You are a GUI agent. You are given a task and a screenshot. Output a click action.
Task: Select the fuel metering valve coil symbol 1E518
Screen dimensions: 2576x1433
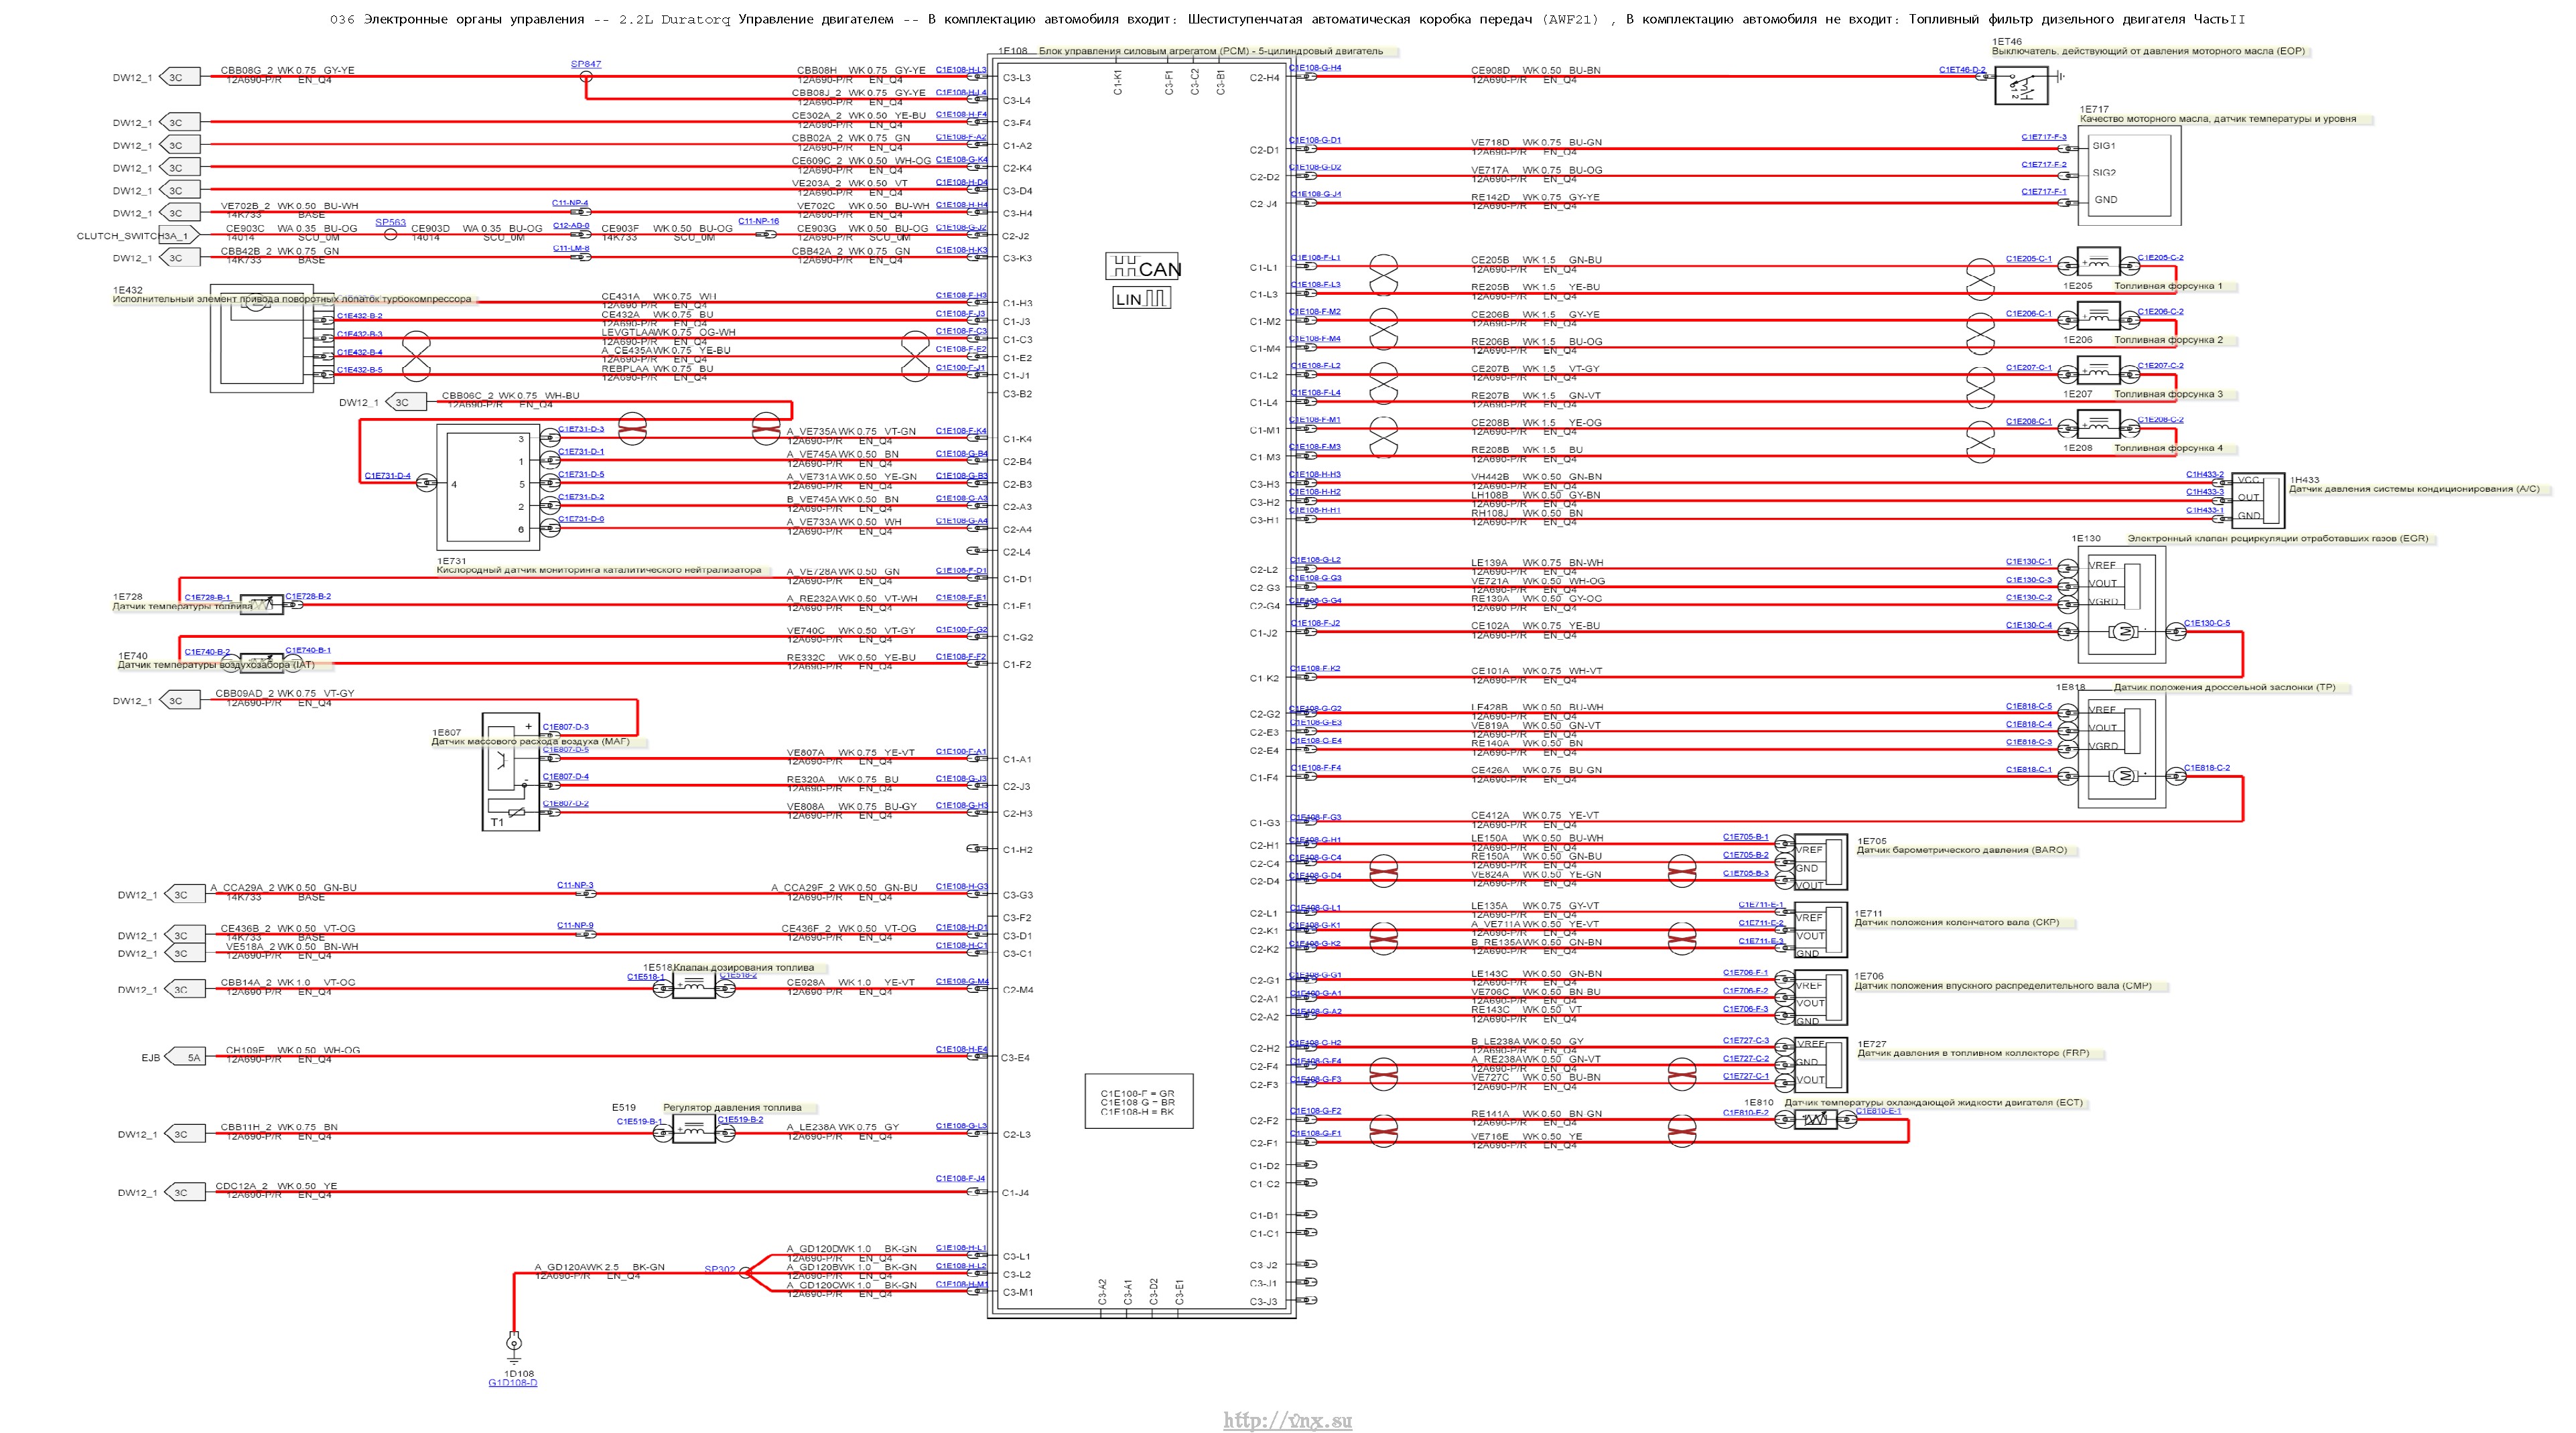coord(693,986)
